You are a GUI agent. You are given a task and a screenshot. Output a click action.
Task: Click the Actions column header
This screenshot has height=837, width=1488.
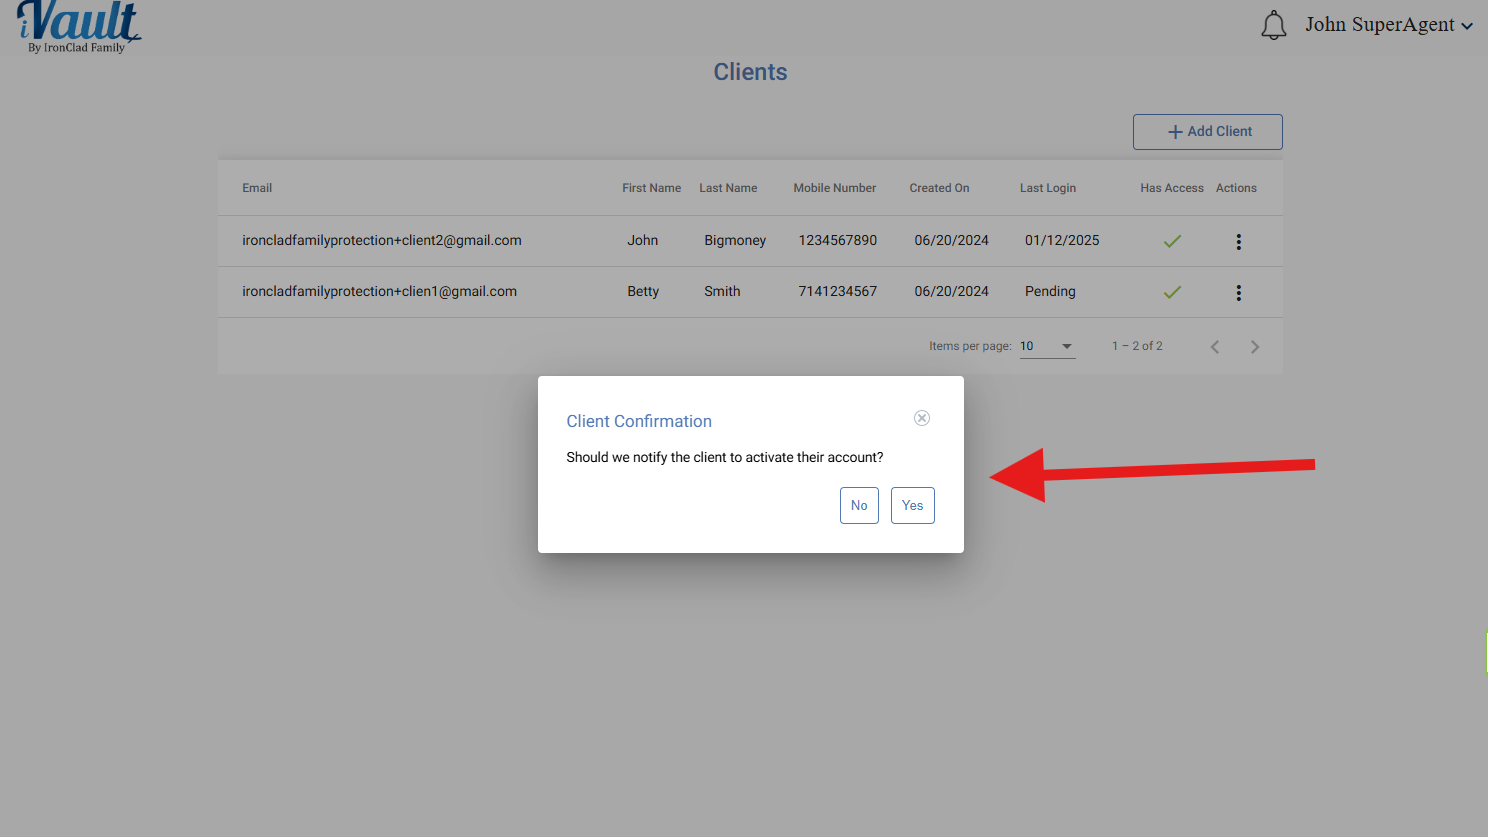[1236, 188]
